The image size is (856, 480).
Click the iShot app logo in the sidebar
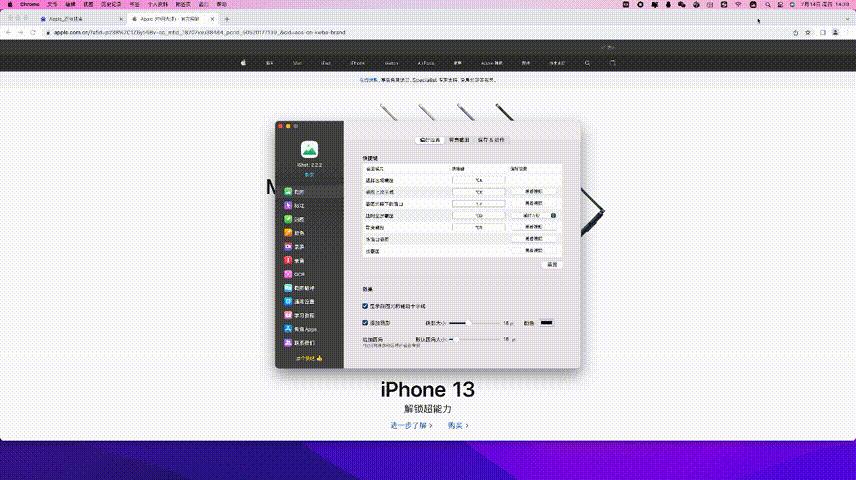coord(310,149)
